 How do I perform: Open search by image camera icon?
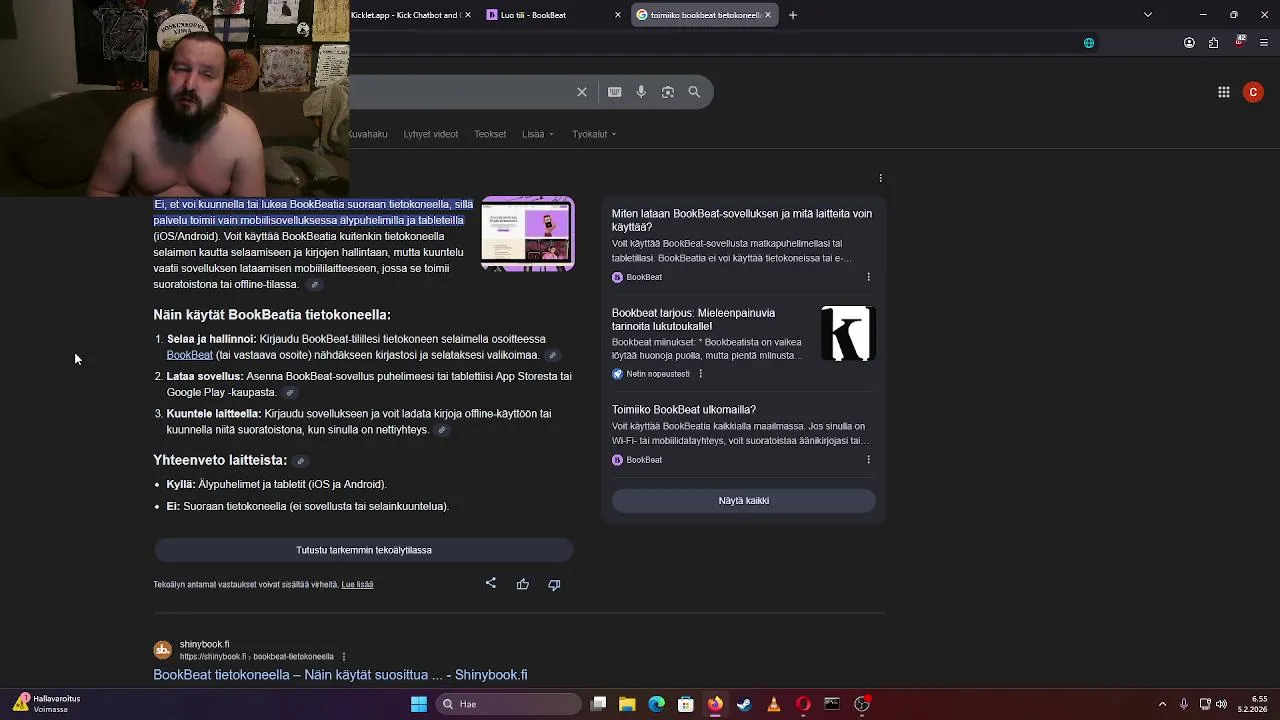668,92
